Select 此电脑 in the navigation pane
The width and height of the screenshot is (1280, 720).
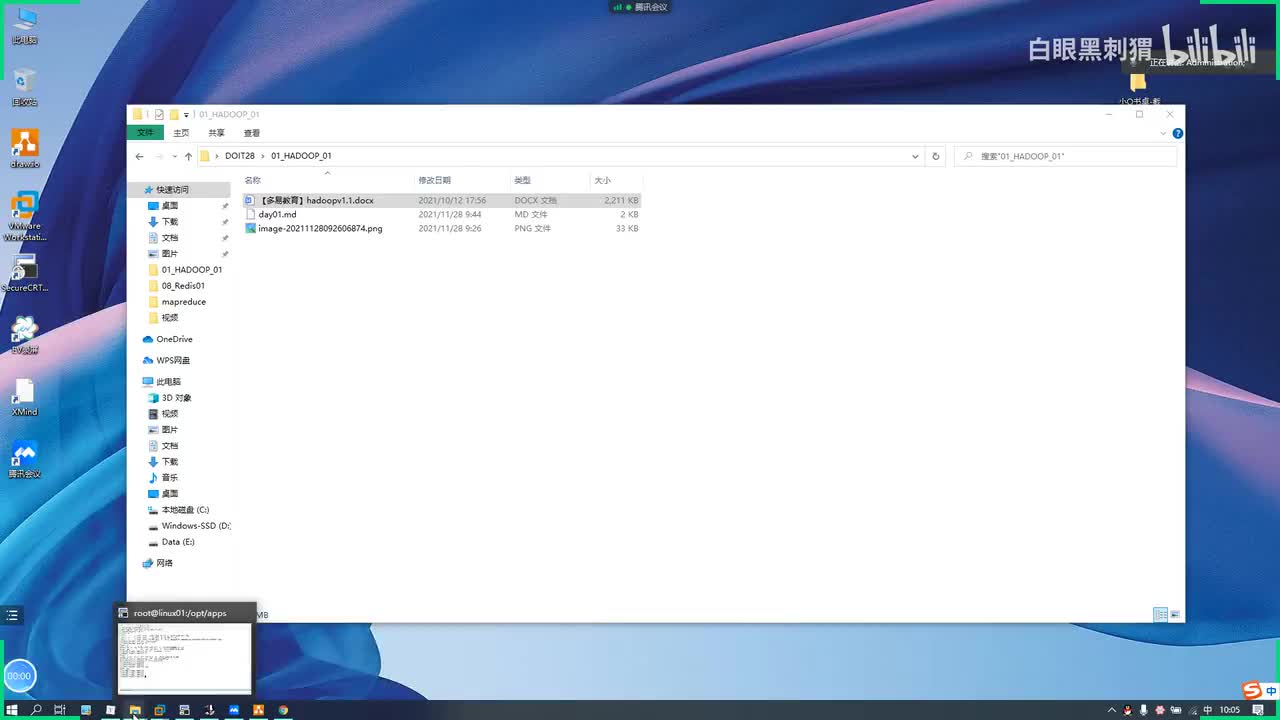168,381
